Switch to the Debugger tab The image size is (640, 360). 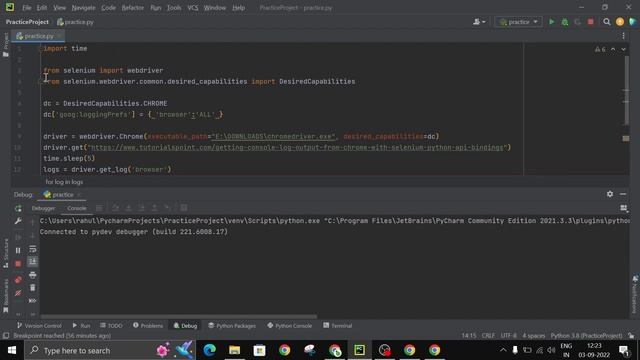43,208
